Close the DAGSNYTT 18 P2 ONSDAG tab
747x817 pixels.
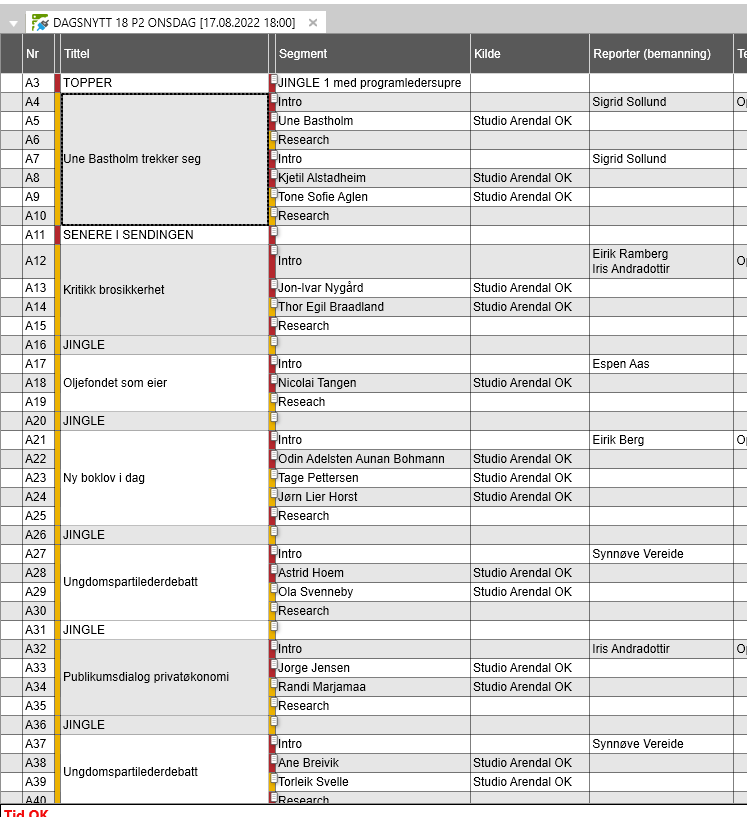click(x=313, y=22)
